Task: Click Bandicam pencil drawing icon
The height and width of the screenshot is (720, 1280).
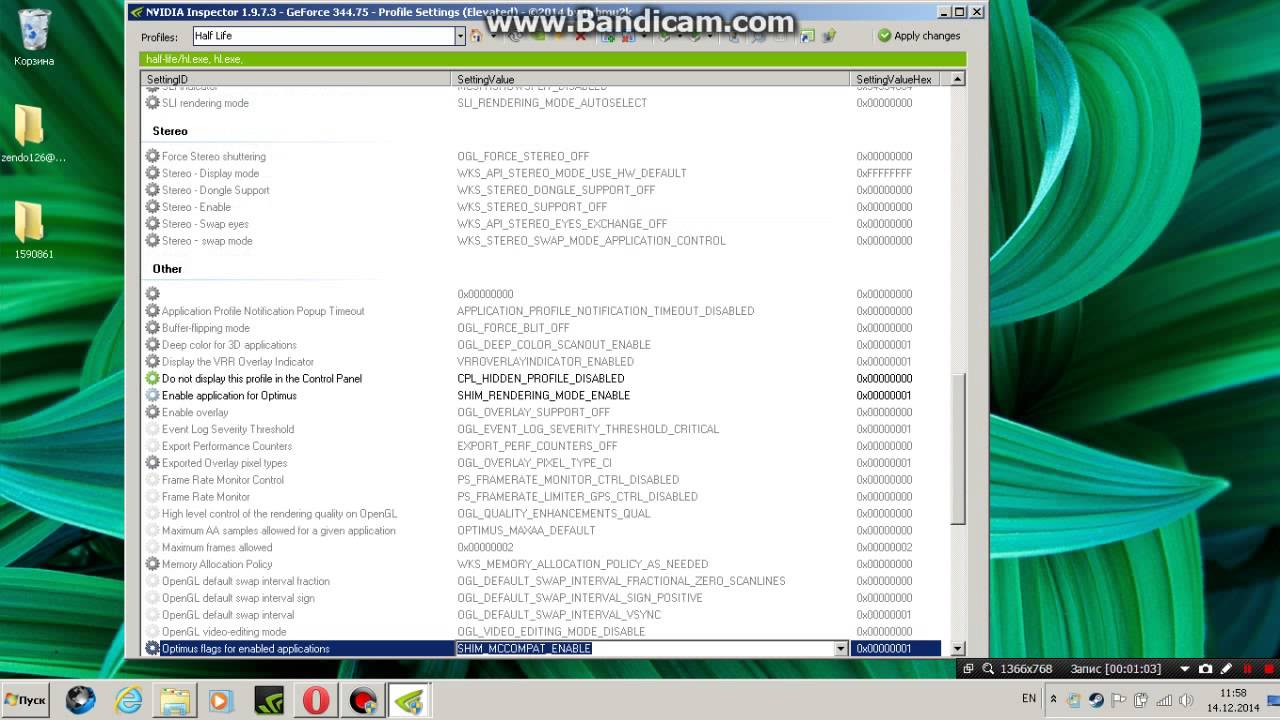Action: point(1226,669)
